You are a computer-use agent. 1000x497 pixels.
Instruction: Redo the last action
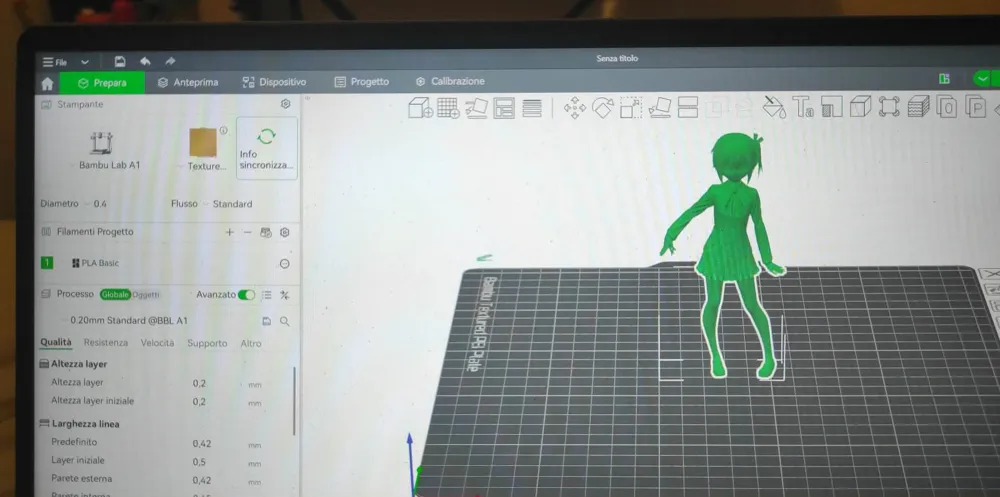(x=170, y=61)
